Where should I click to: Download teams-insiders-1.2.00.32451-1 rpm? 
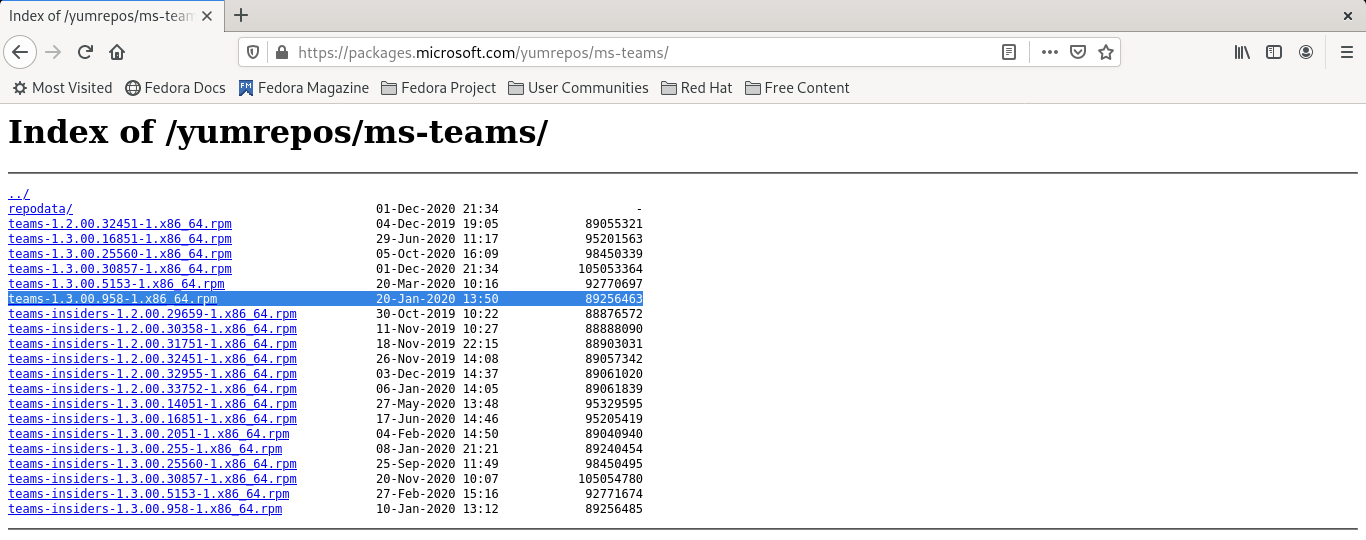point(152,359)
